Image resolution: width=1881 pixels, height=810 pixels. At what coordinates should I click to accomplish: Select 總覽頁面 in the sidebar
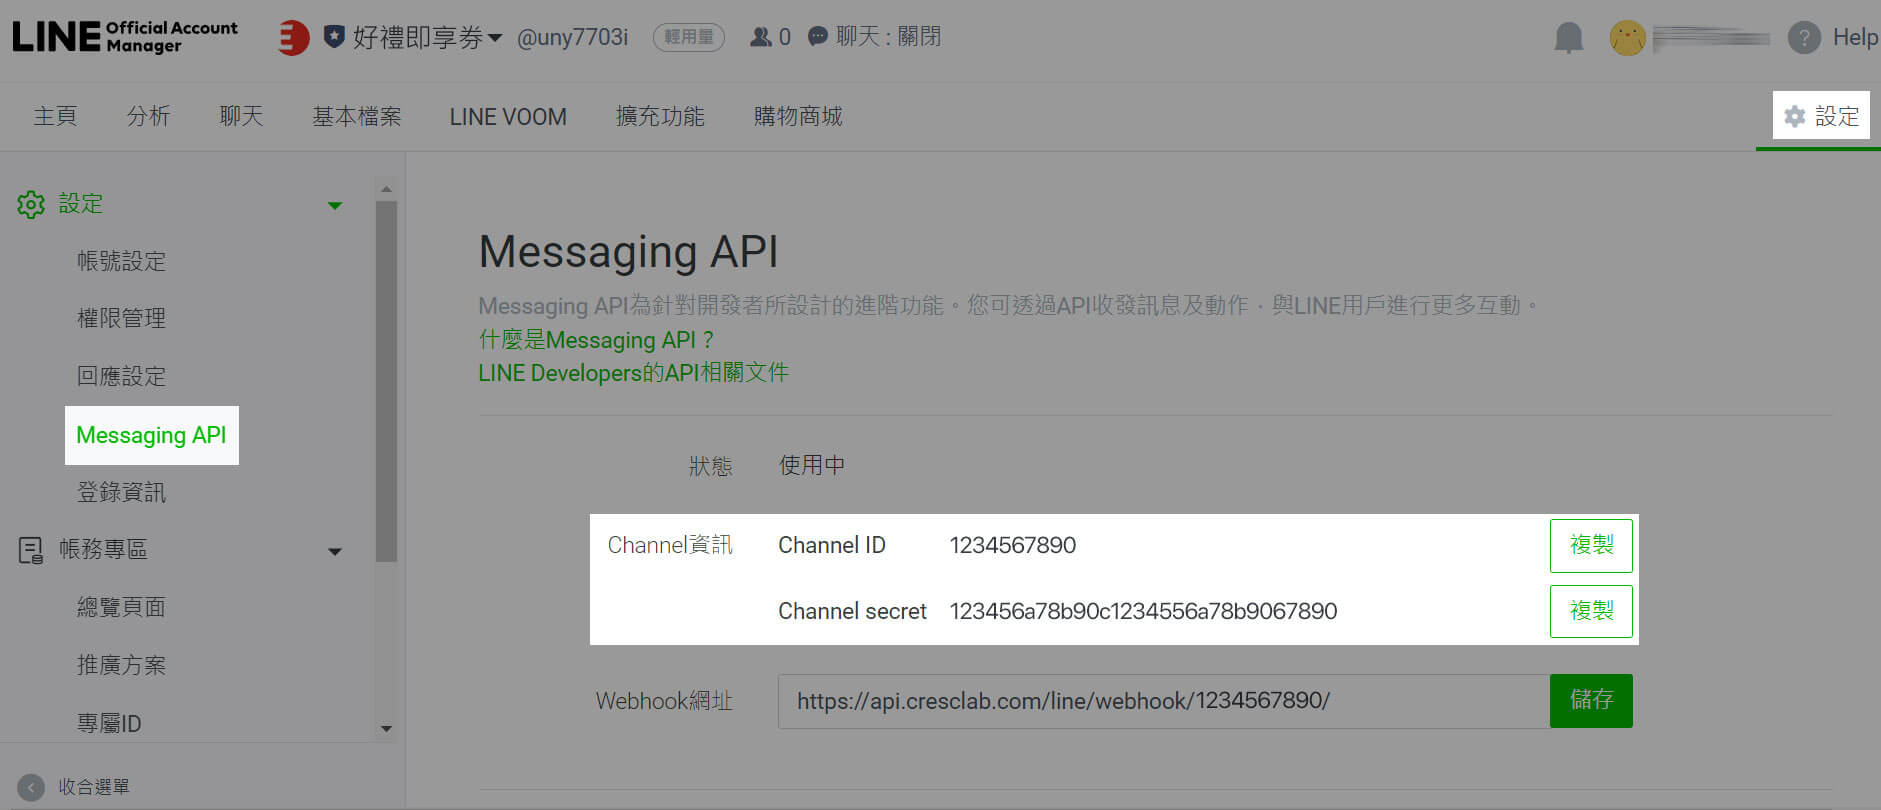tap(121, 607)
